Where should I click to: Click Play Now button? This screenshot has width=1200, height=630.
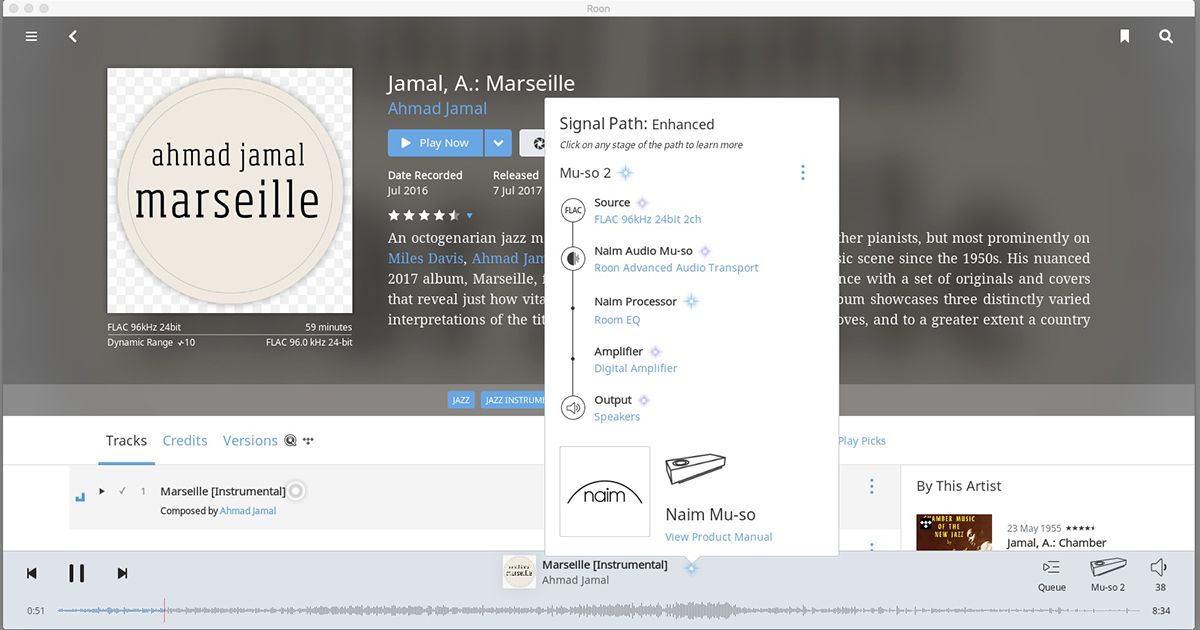(x=435, y=143)
